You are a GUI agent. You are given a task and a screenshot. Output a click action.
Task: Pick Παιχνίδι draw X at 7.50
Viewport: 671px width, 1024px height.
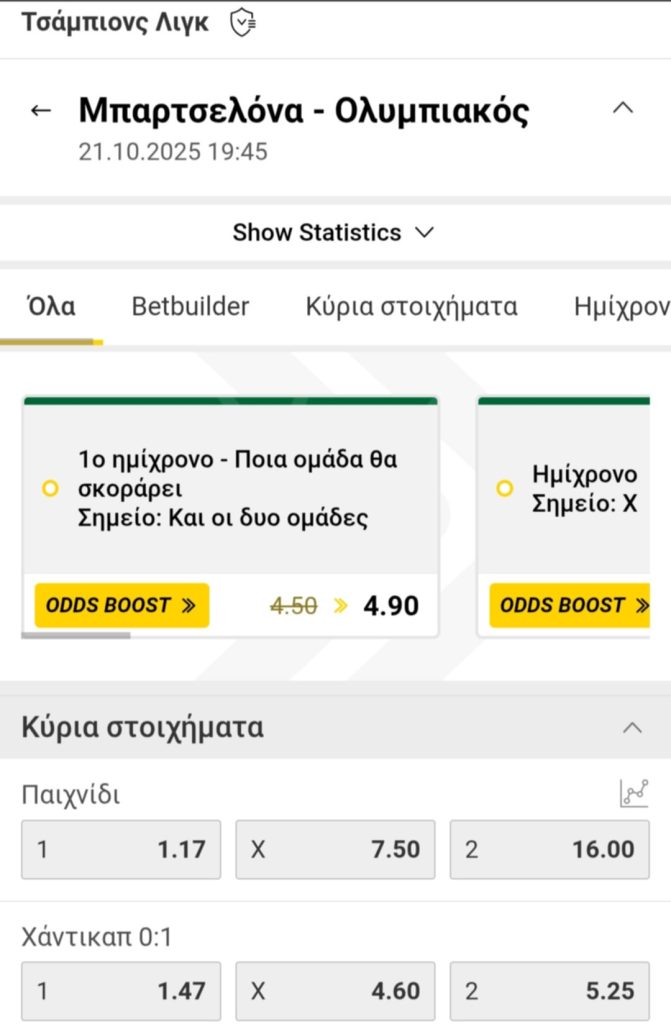click(x=335, y=850)
